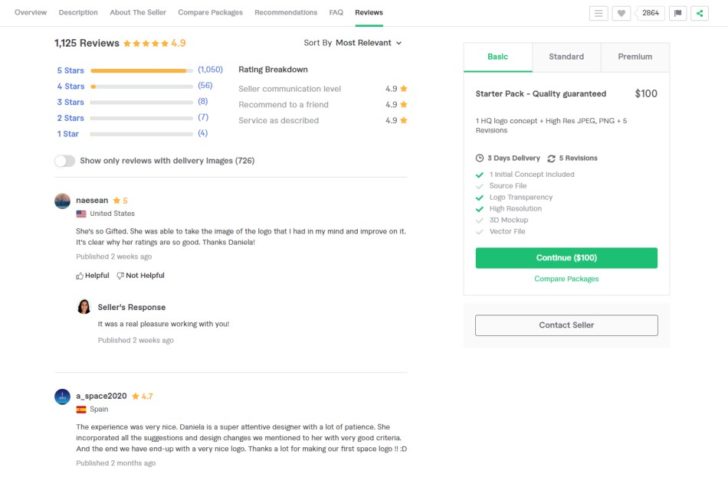728x477 pixels.
Task: Click the Compare Packages link under Continue
Action: pos(566,279)
